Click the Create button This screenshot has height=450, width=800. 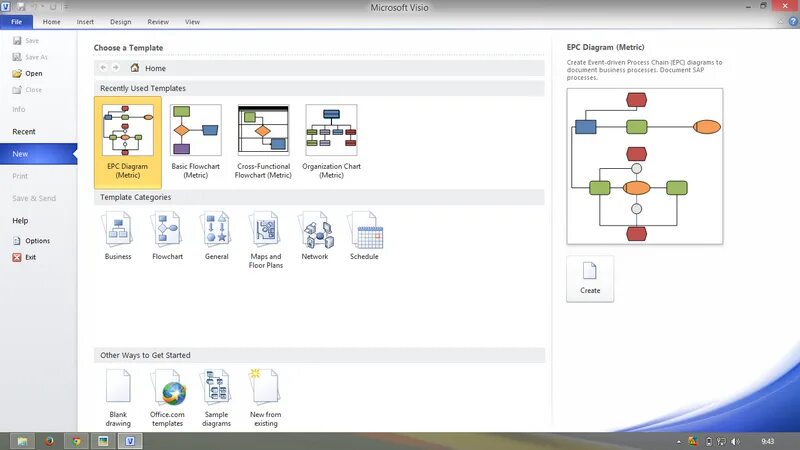point(590,279)
